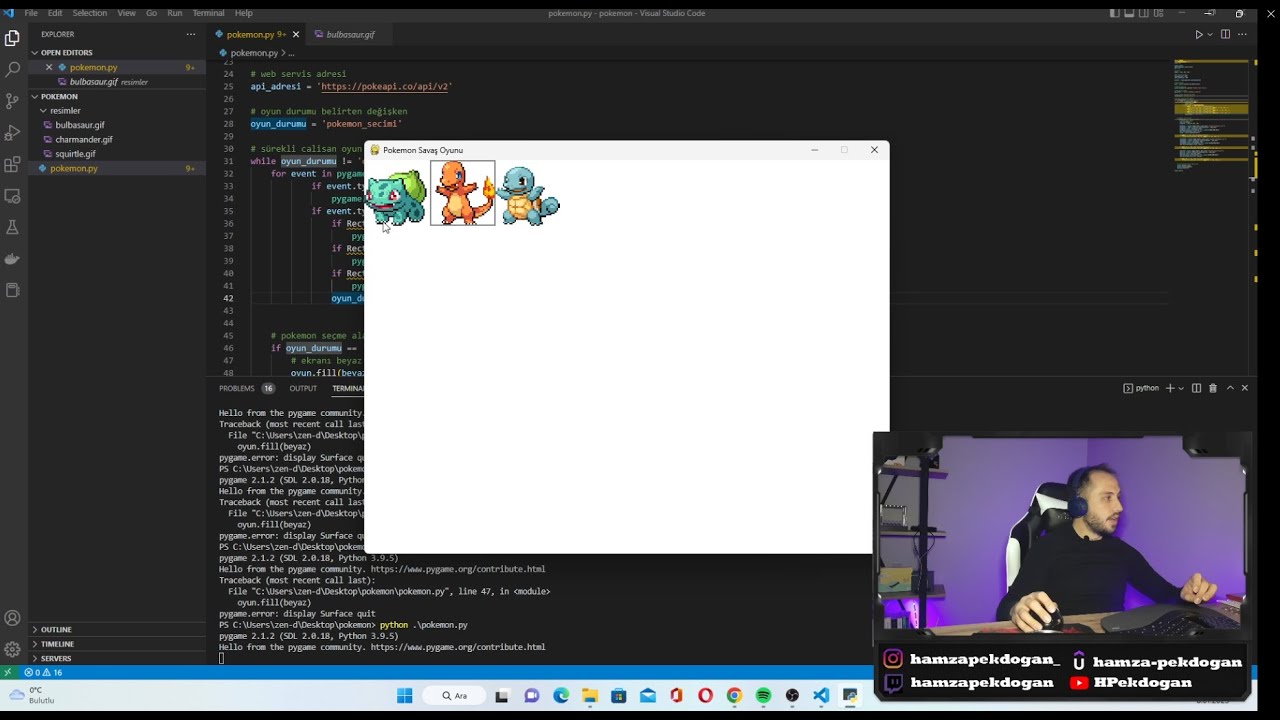Click the Explorer more actions ellipsis
This screenshot has height=720, width=1280.
tap(191, 34)
